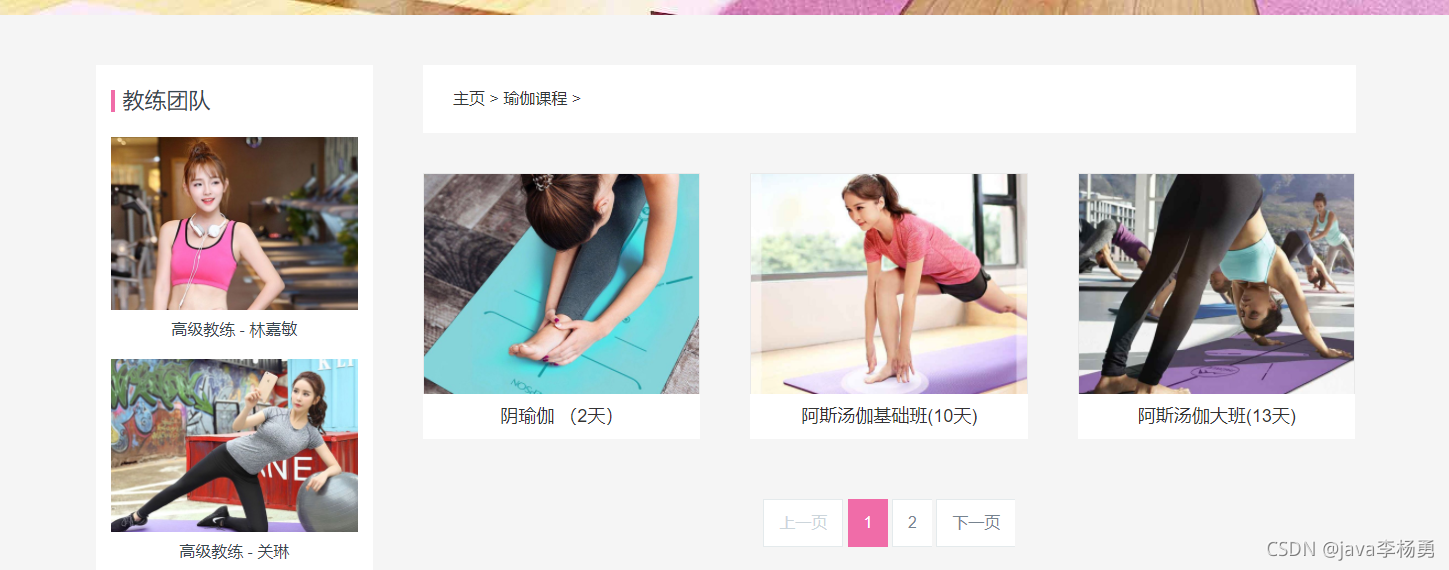Go to page 2 of courses

point(912,523)
